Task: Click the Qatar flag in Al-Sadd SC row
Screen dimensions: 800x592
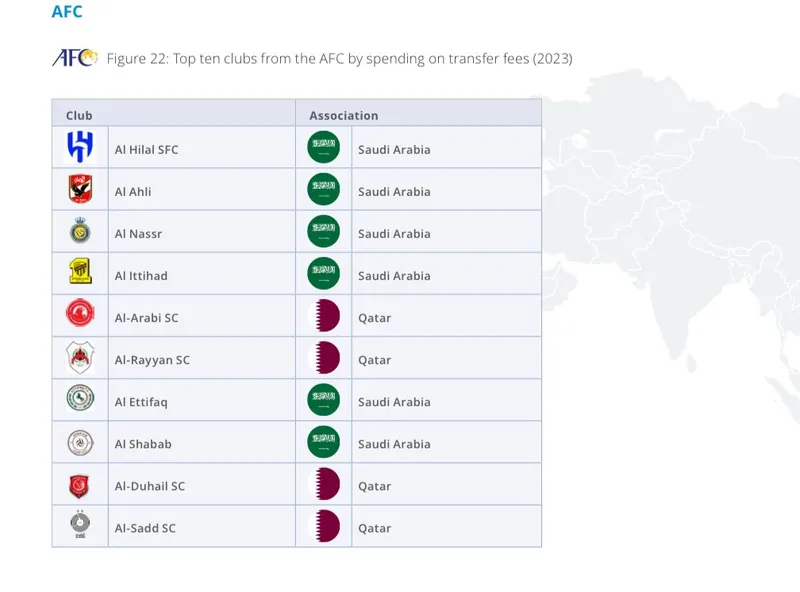Action: [x=324, y=526]
